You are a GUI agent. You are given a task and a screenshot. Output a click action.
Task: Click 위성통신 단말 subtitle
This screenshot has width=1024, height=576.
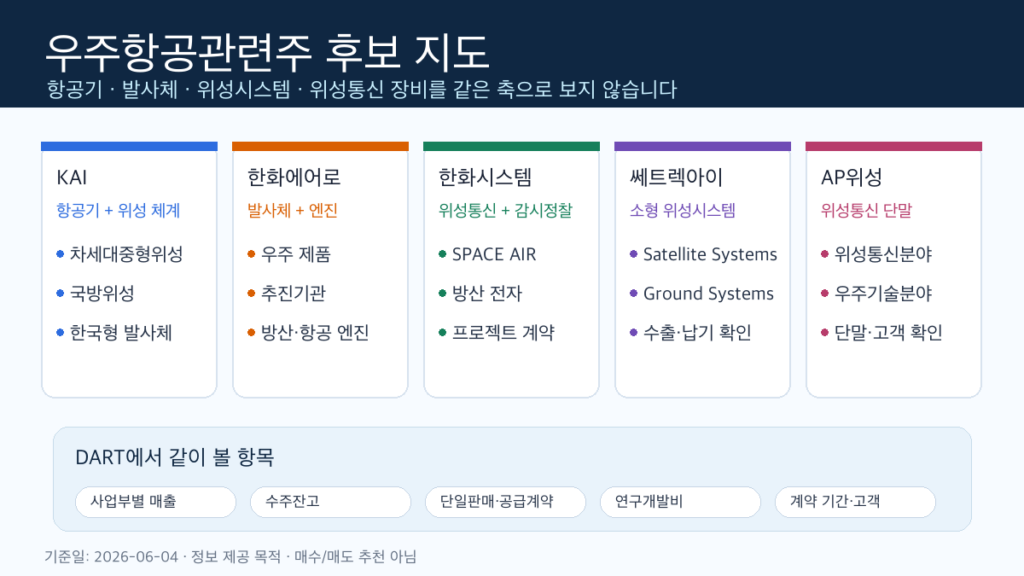[867, 210]
